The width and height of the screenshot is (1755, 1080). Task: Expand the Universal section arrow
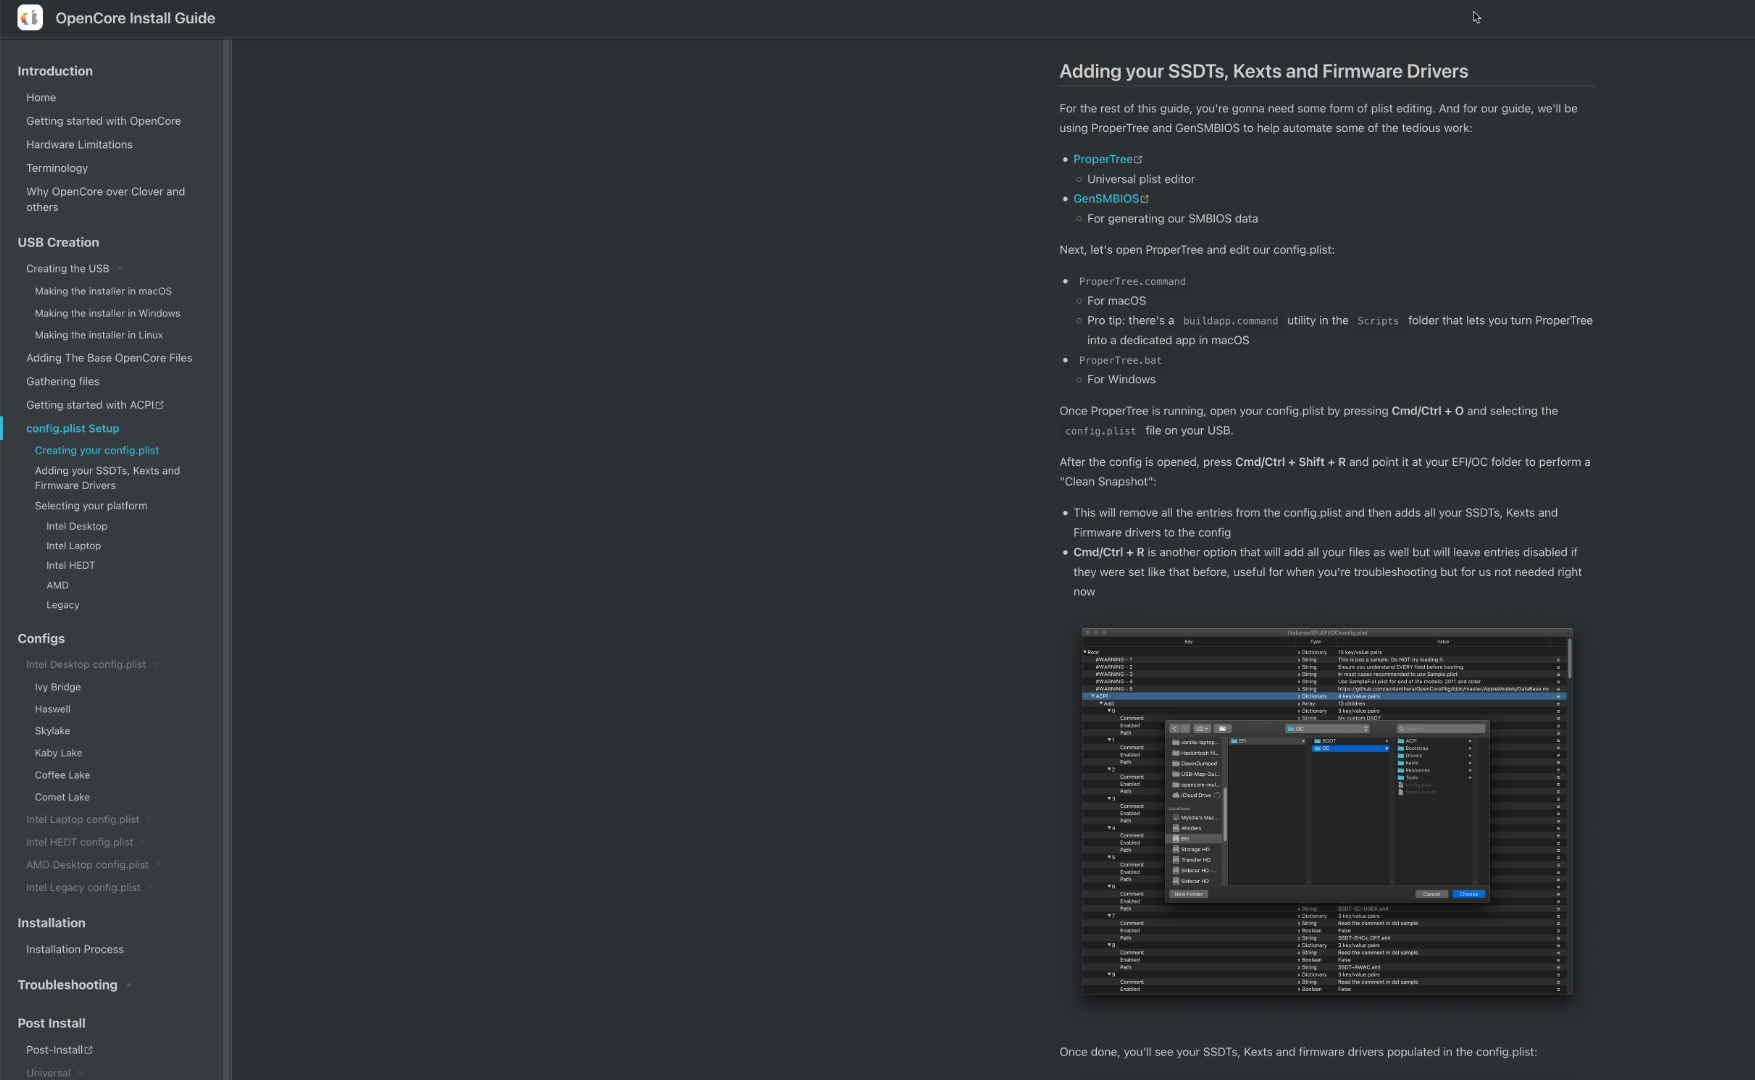tap(81, 1073)
